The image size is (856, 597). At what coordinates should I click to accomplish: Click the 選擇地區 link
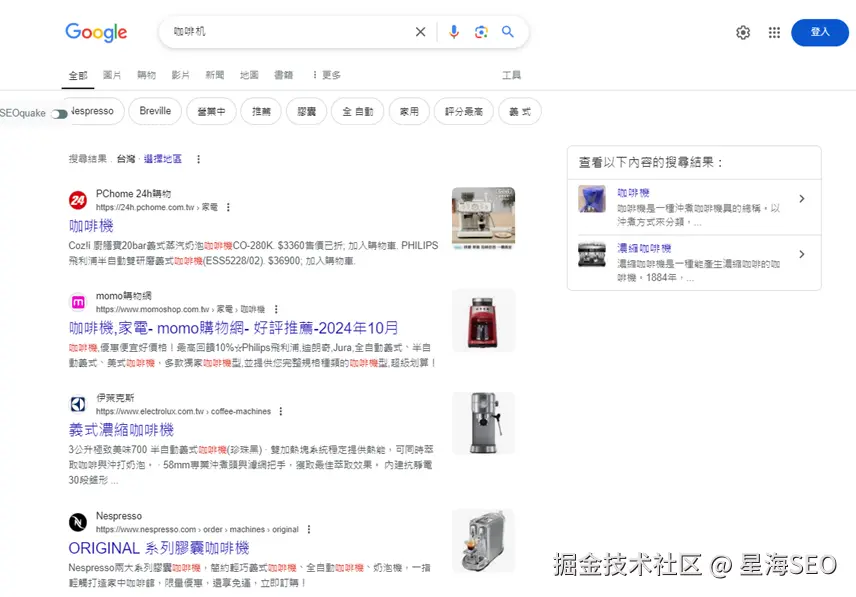tap(163, 159)
